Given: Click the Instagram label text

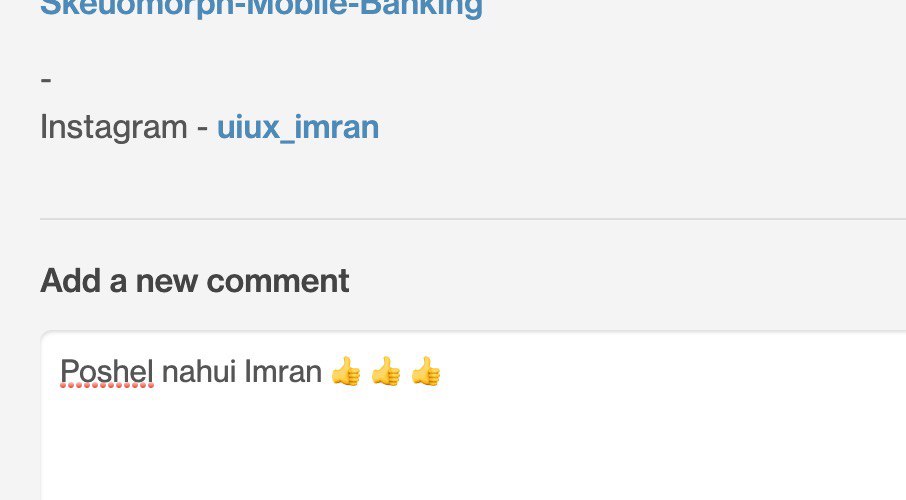Looking at the screenshot, I should (x=114, y=127).
